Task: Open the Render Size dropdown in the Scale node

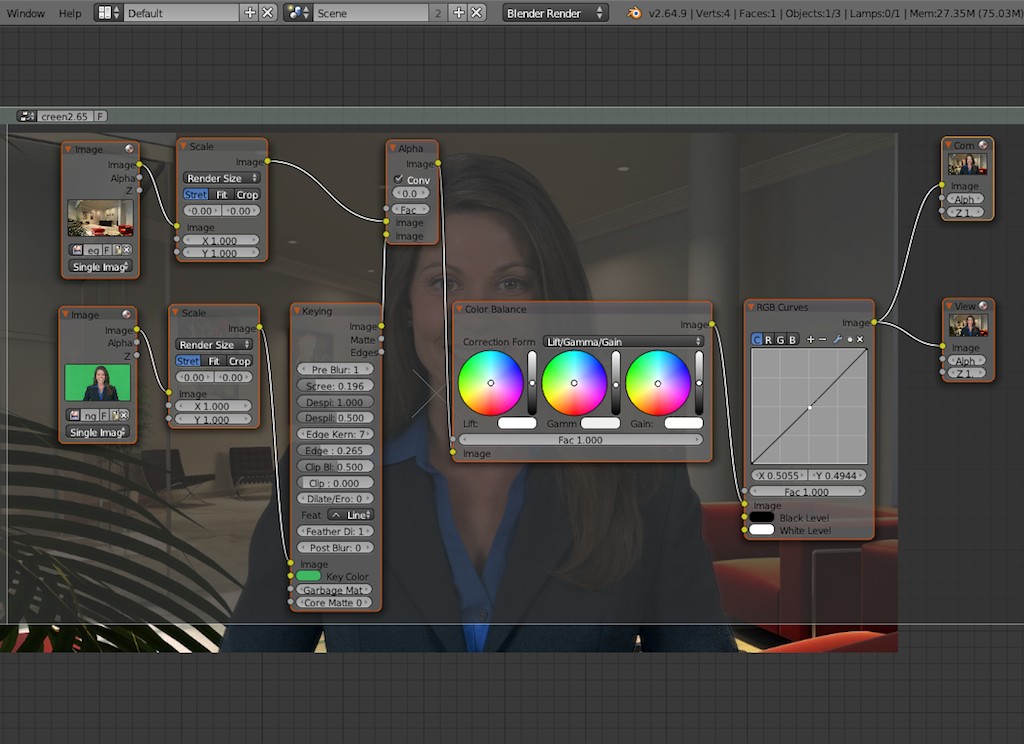Action: pos(220,178)
